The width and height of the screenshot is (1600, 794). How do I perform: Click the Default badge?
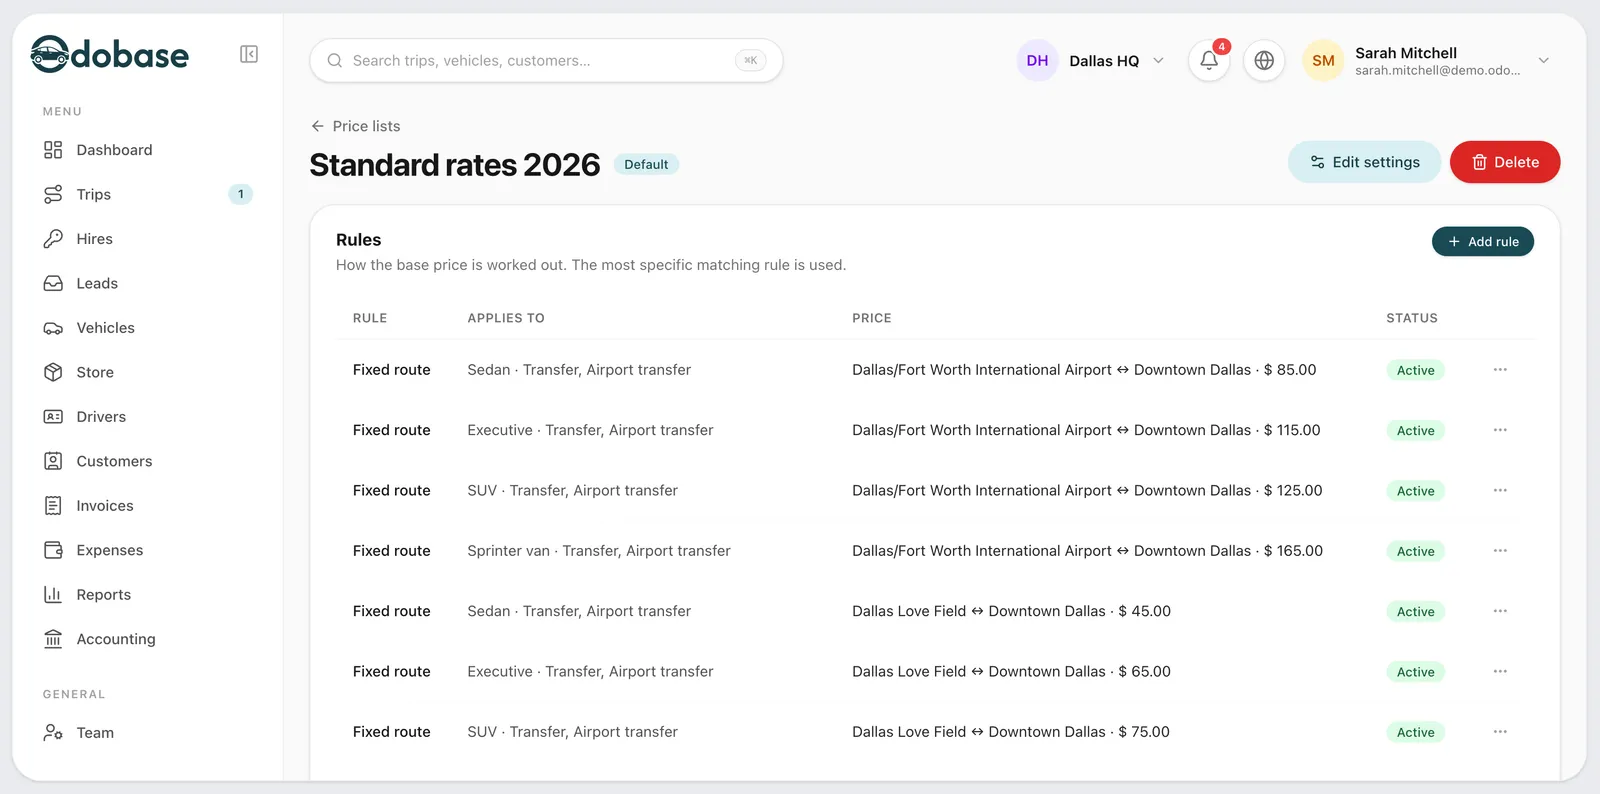point(646,164)
